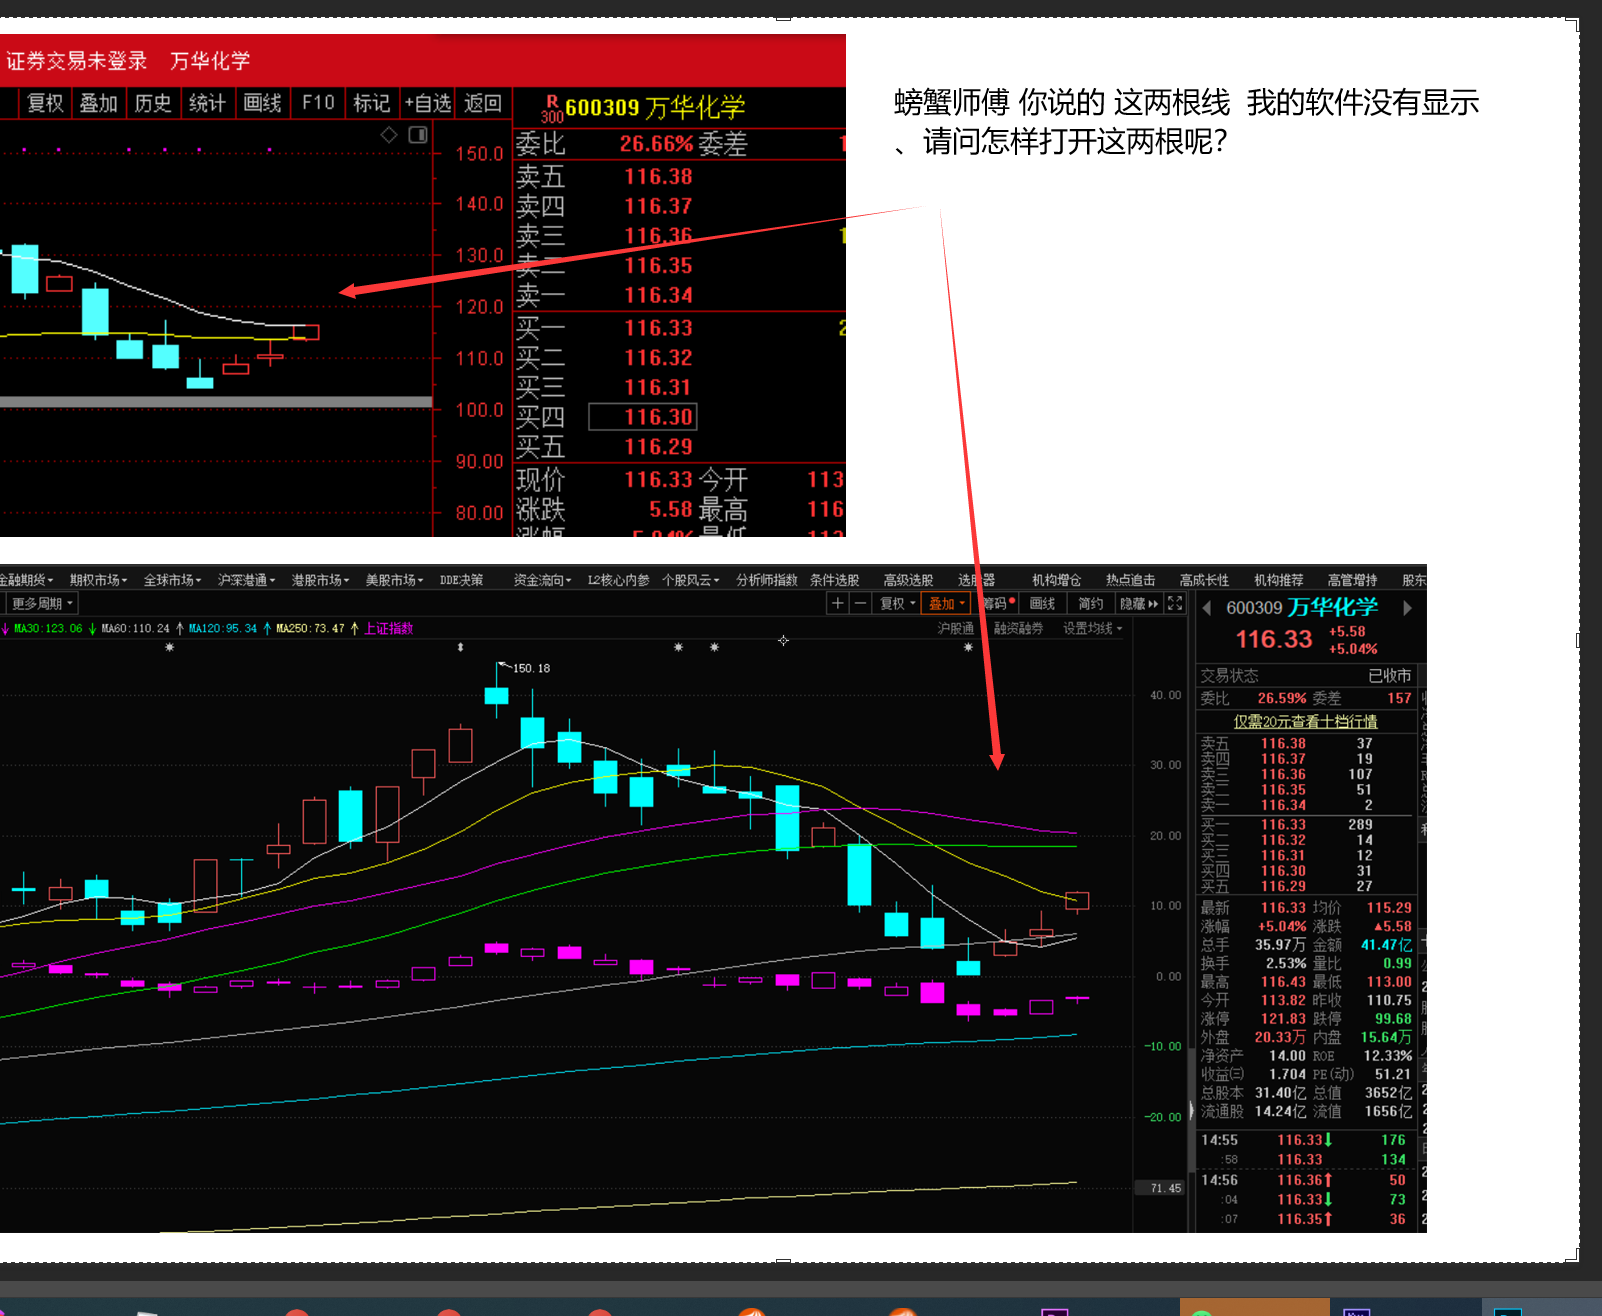Click the diamond icon in upper chart
Viewport: 1602px width, 1316px height.
tap(389, 135)
